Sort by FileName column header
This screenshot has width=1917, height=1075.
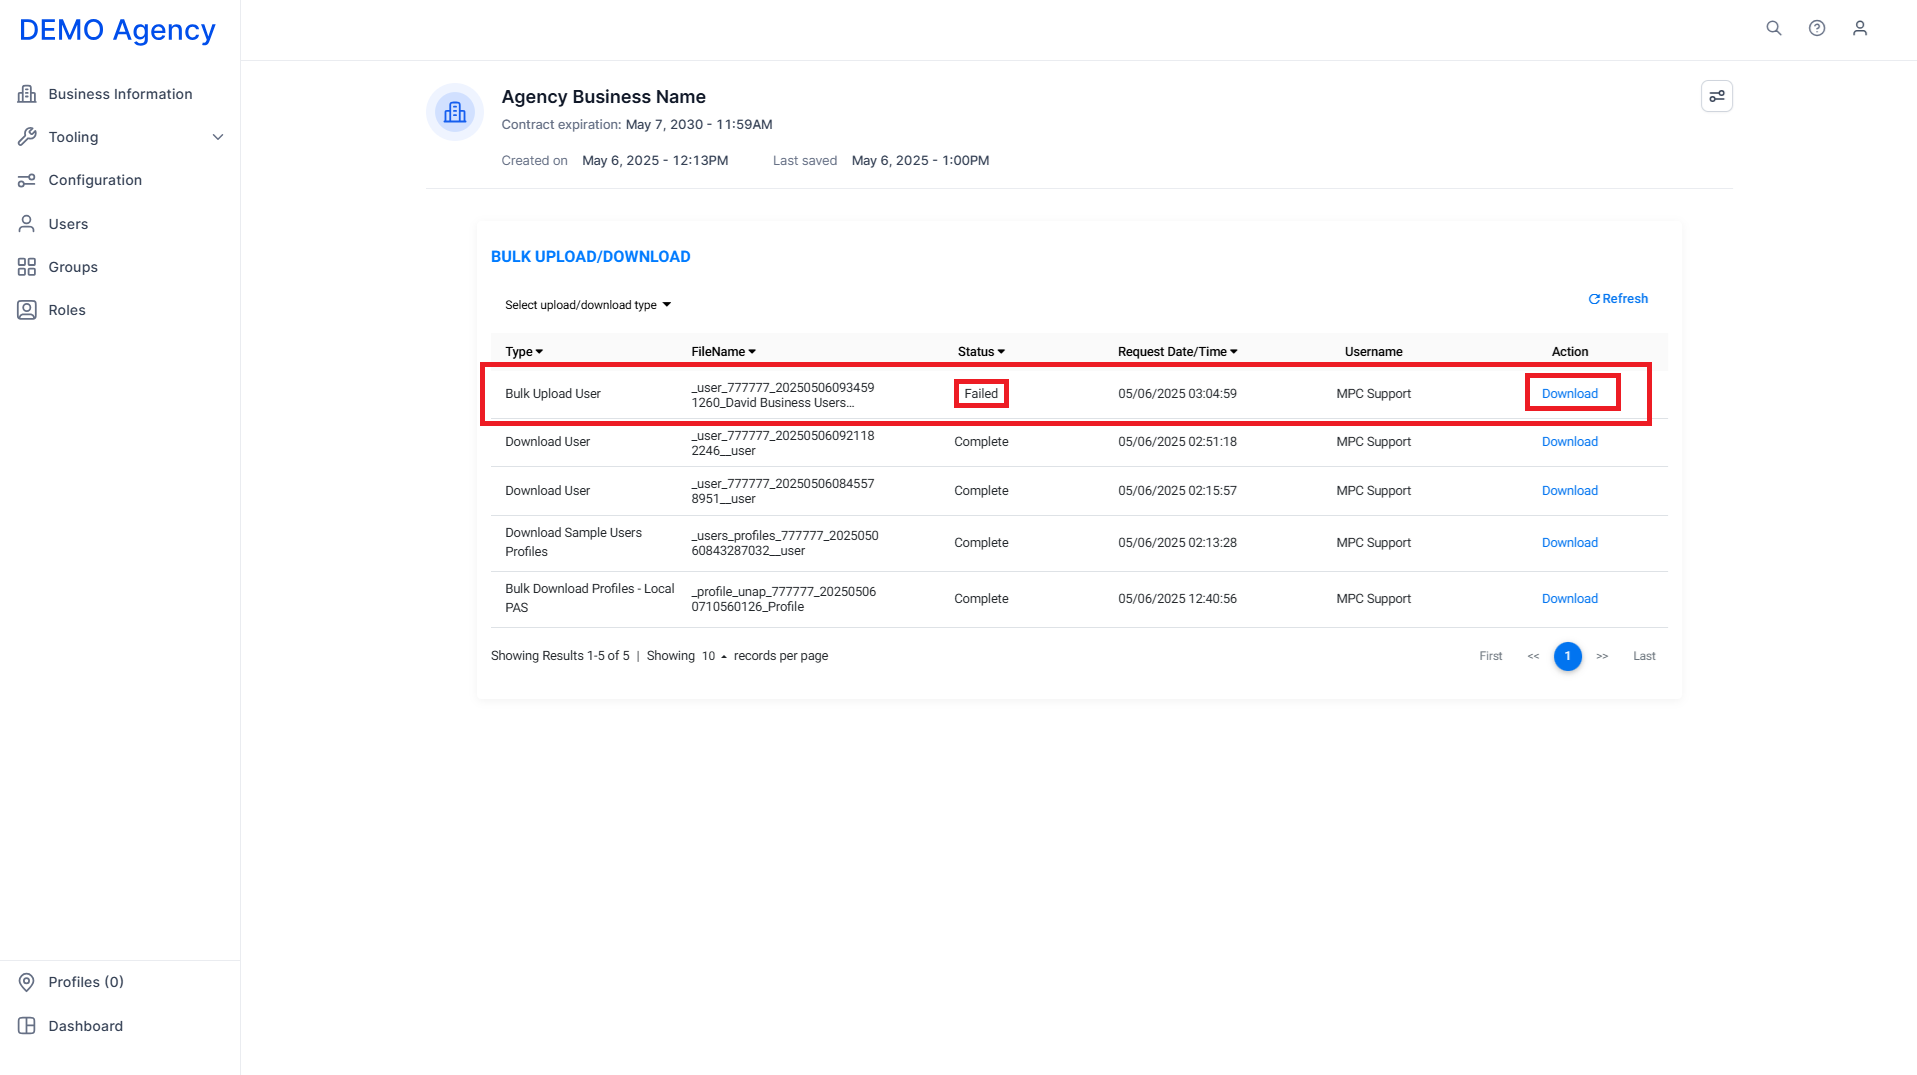tap(724, 352)
